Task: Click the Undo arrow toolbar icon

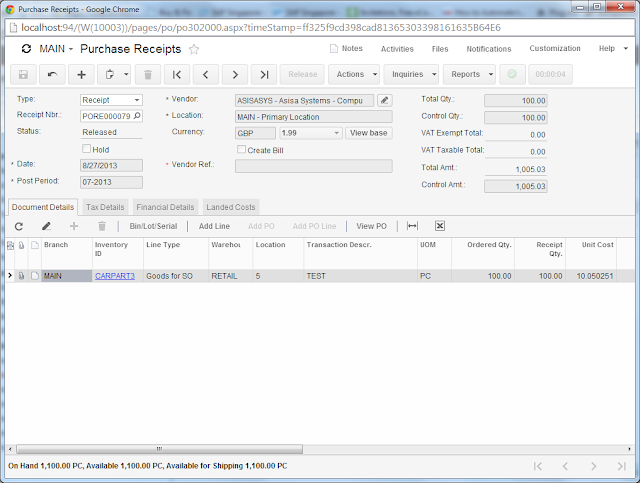Action: (x=52, y=74)
